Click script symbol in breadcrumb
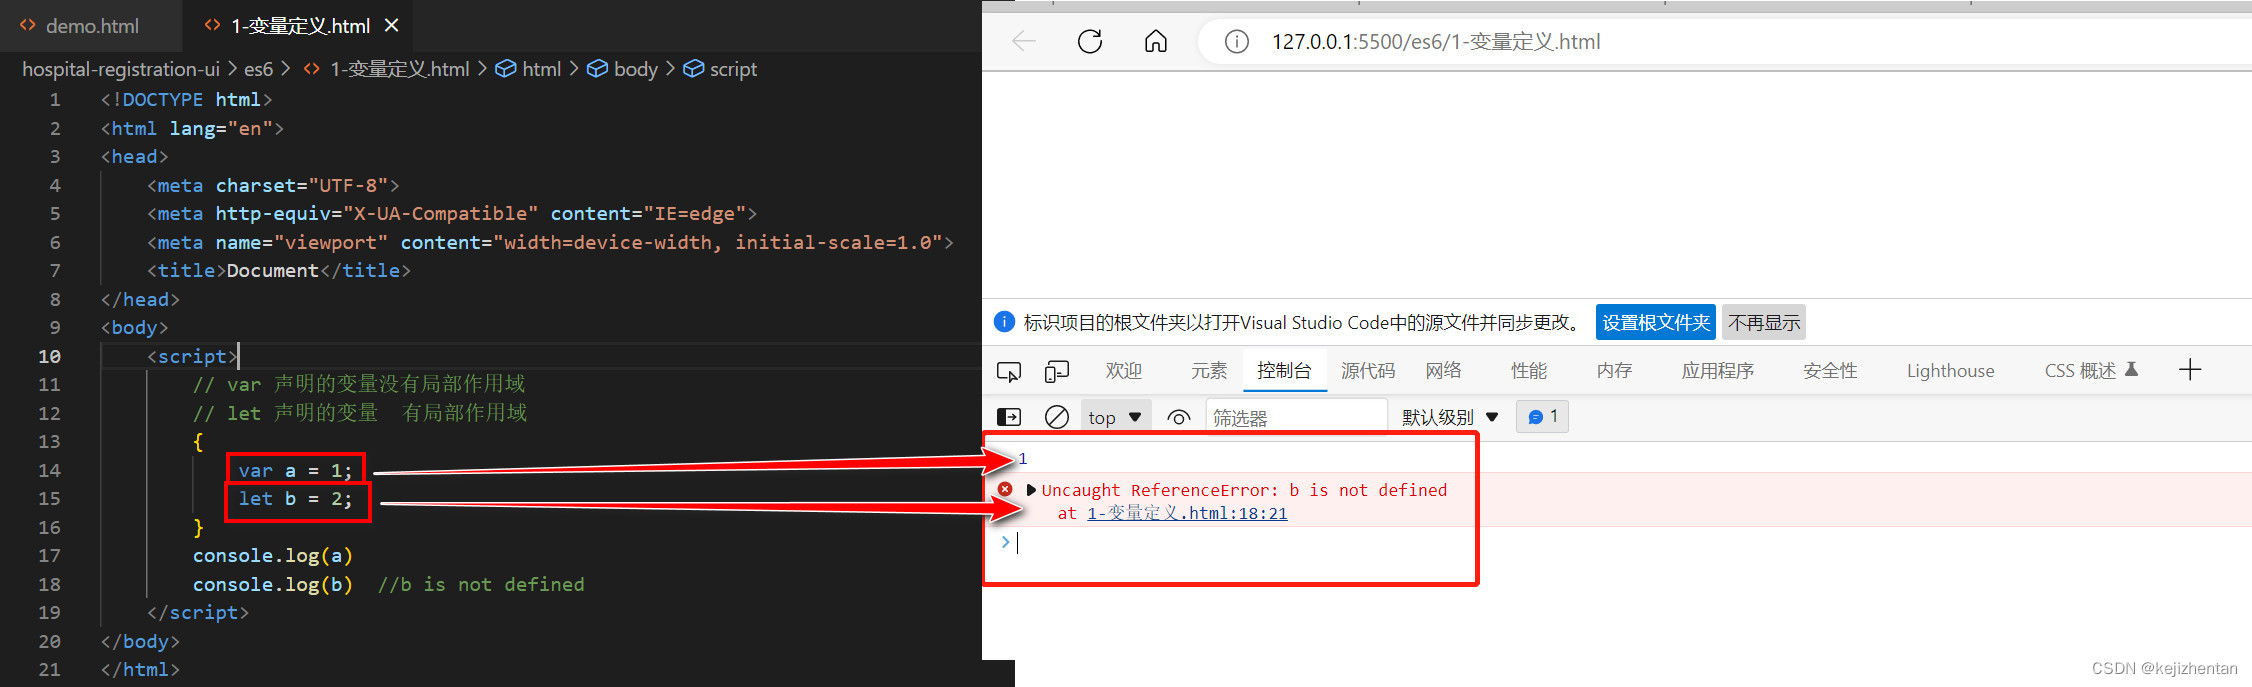The width and height of the screenshot is (2252, 687). tap(733, 69)
